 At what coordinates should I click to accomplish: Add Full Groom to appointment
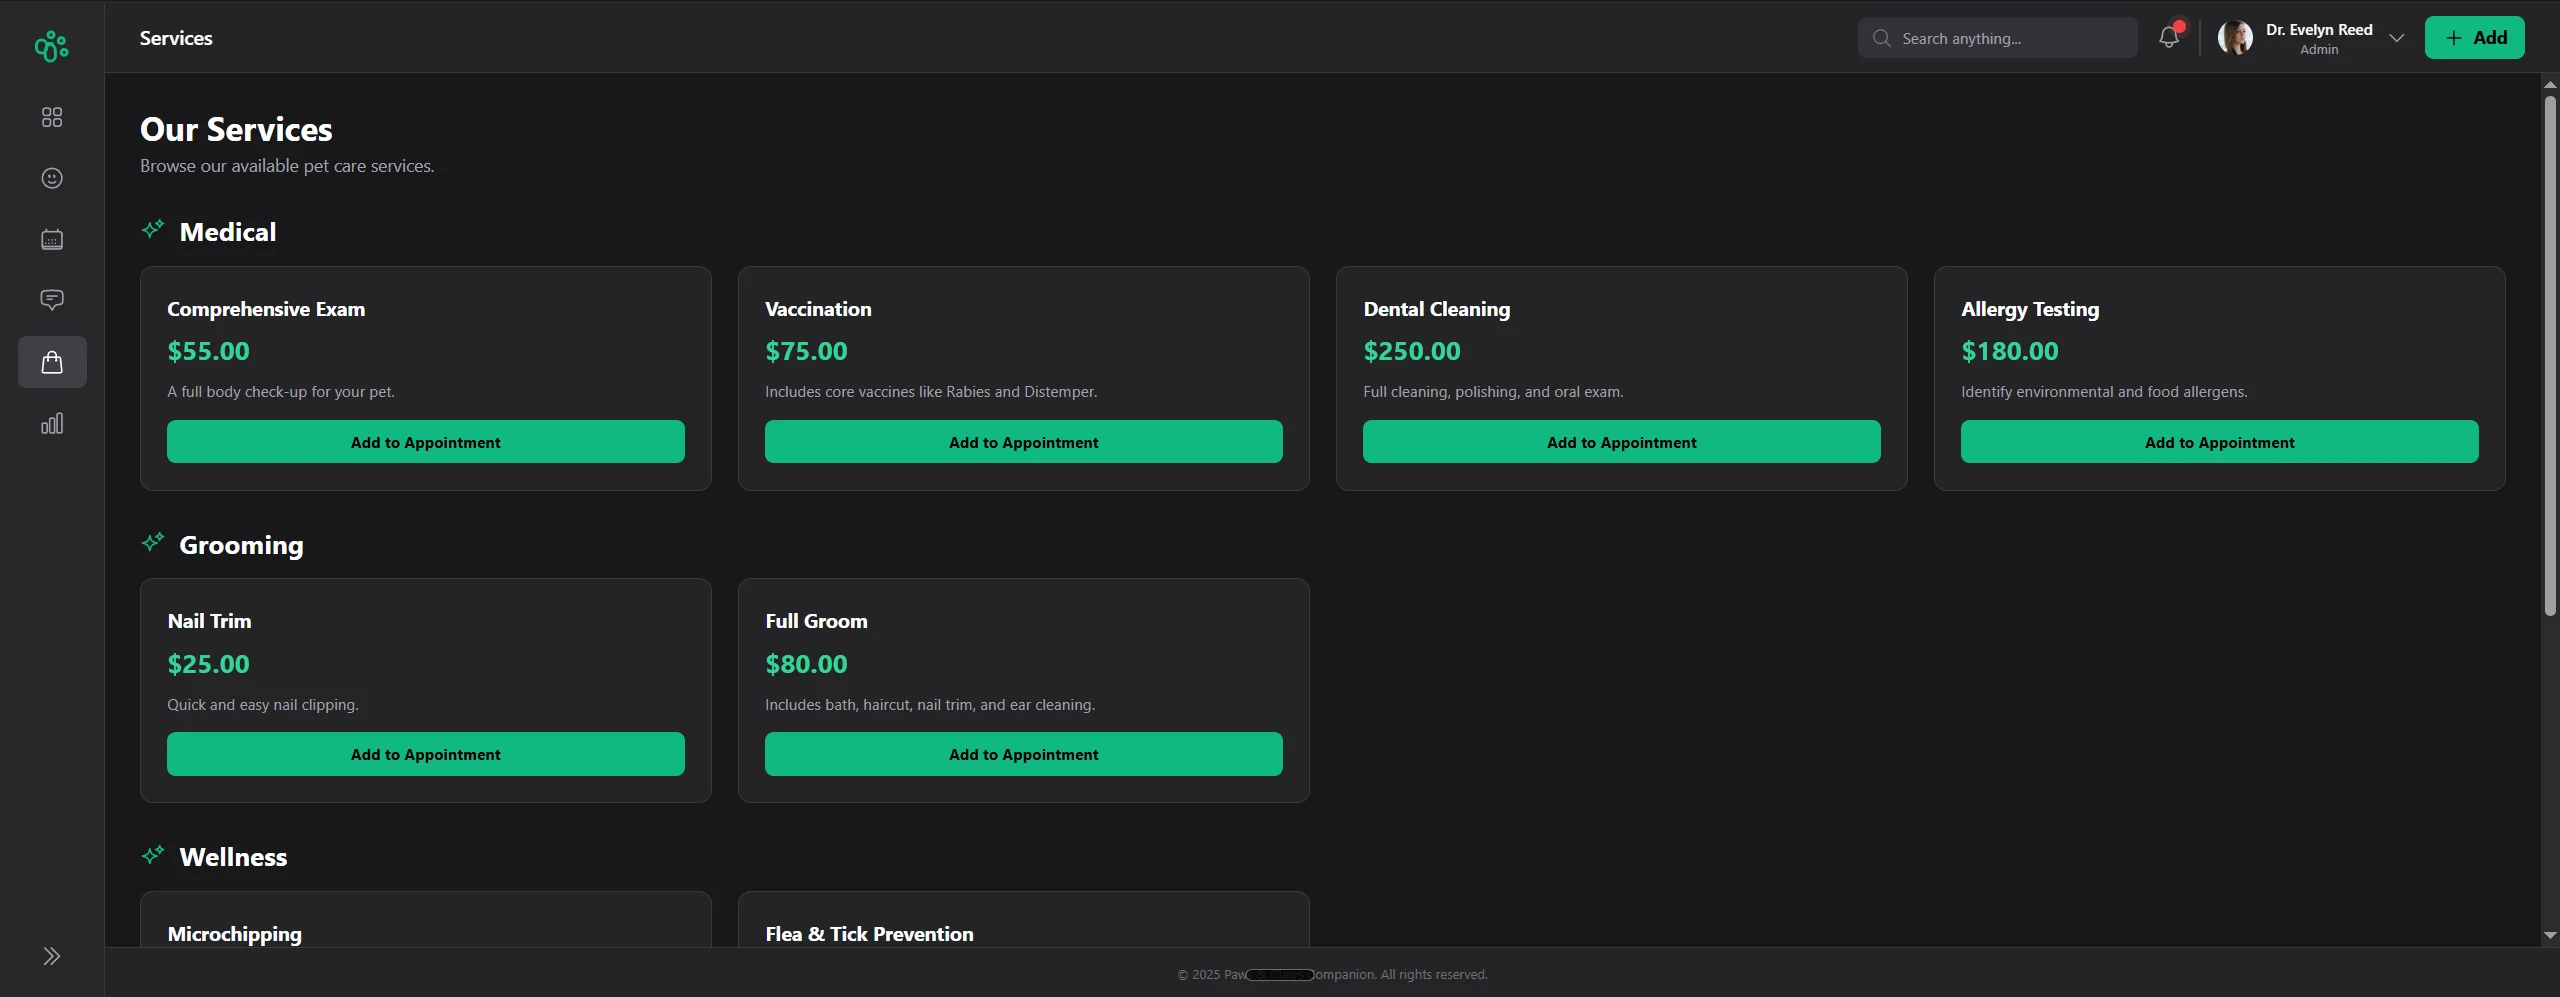point(1023,754)
